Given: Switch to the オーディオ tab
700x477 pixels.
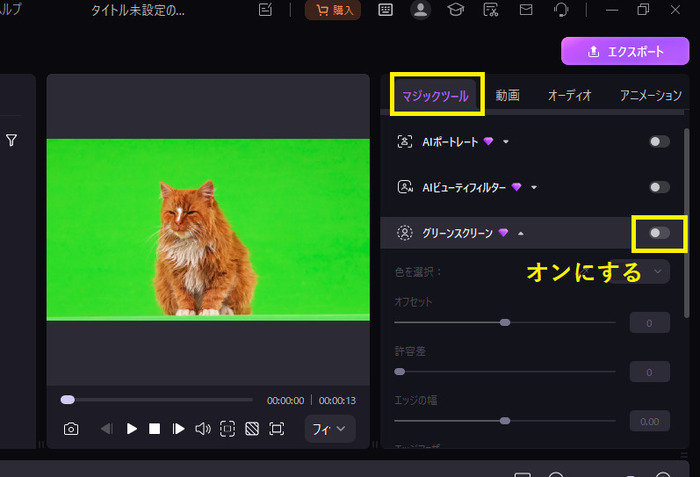Looking at the screenshot, I should (x=569, y=95).
